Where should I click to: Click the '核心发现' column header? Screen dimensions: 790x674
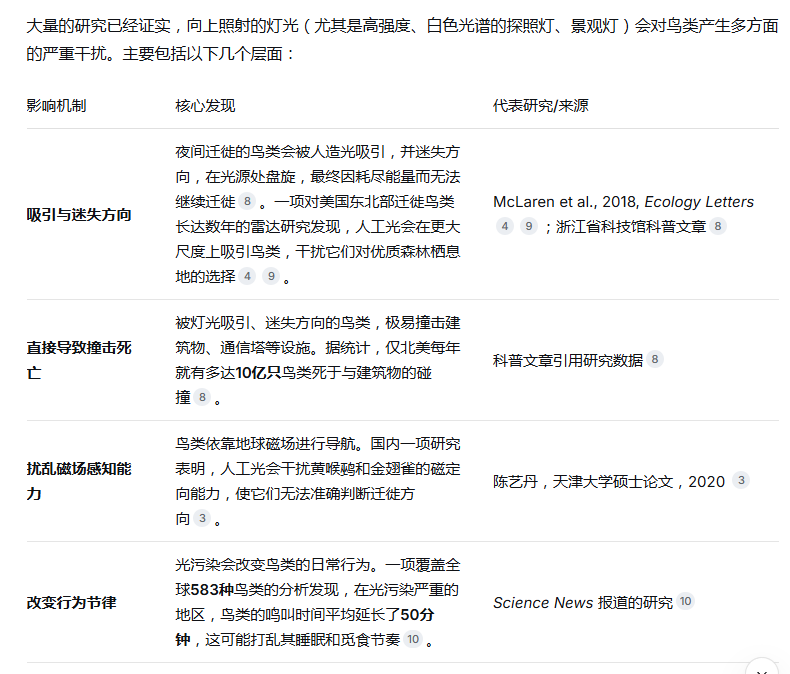(x=205, y=105)
